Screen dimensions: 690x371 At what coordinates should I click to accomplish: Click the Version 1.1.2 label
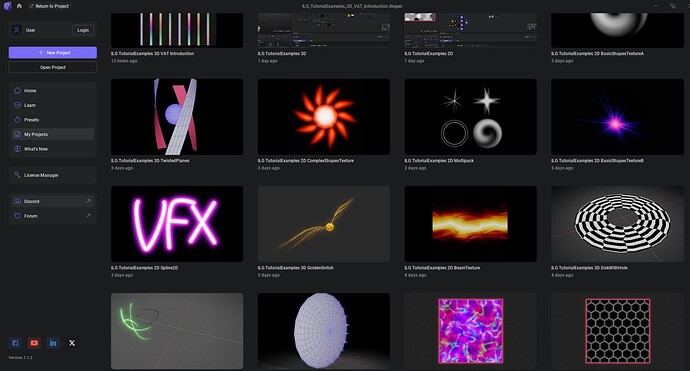[x=21, y=357]
